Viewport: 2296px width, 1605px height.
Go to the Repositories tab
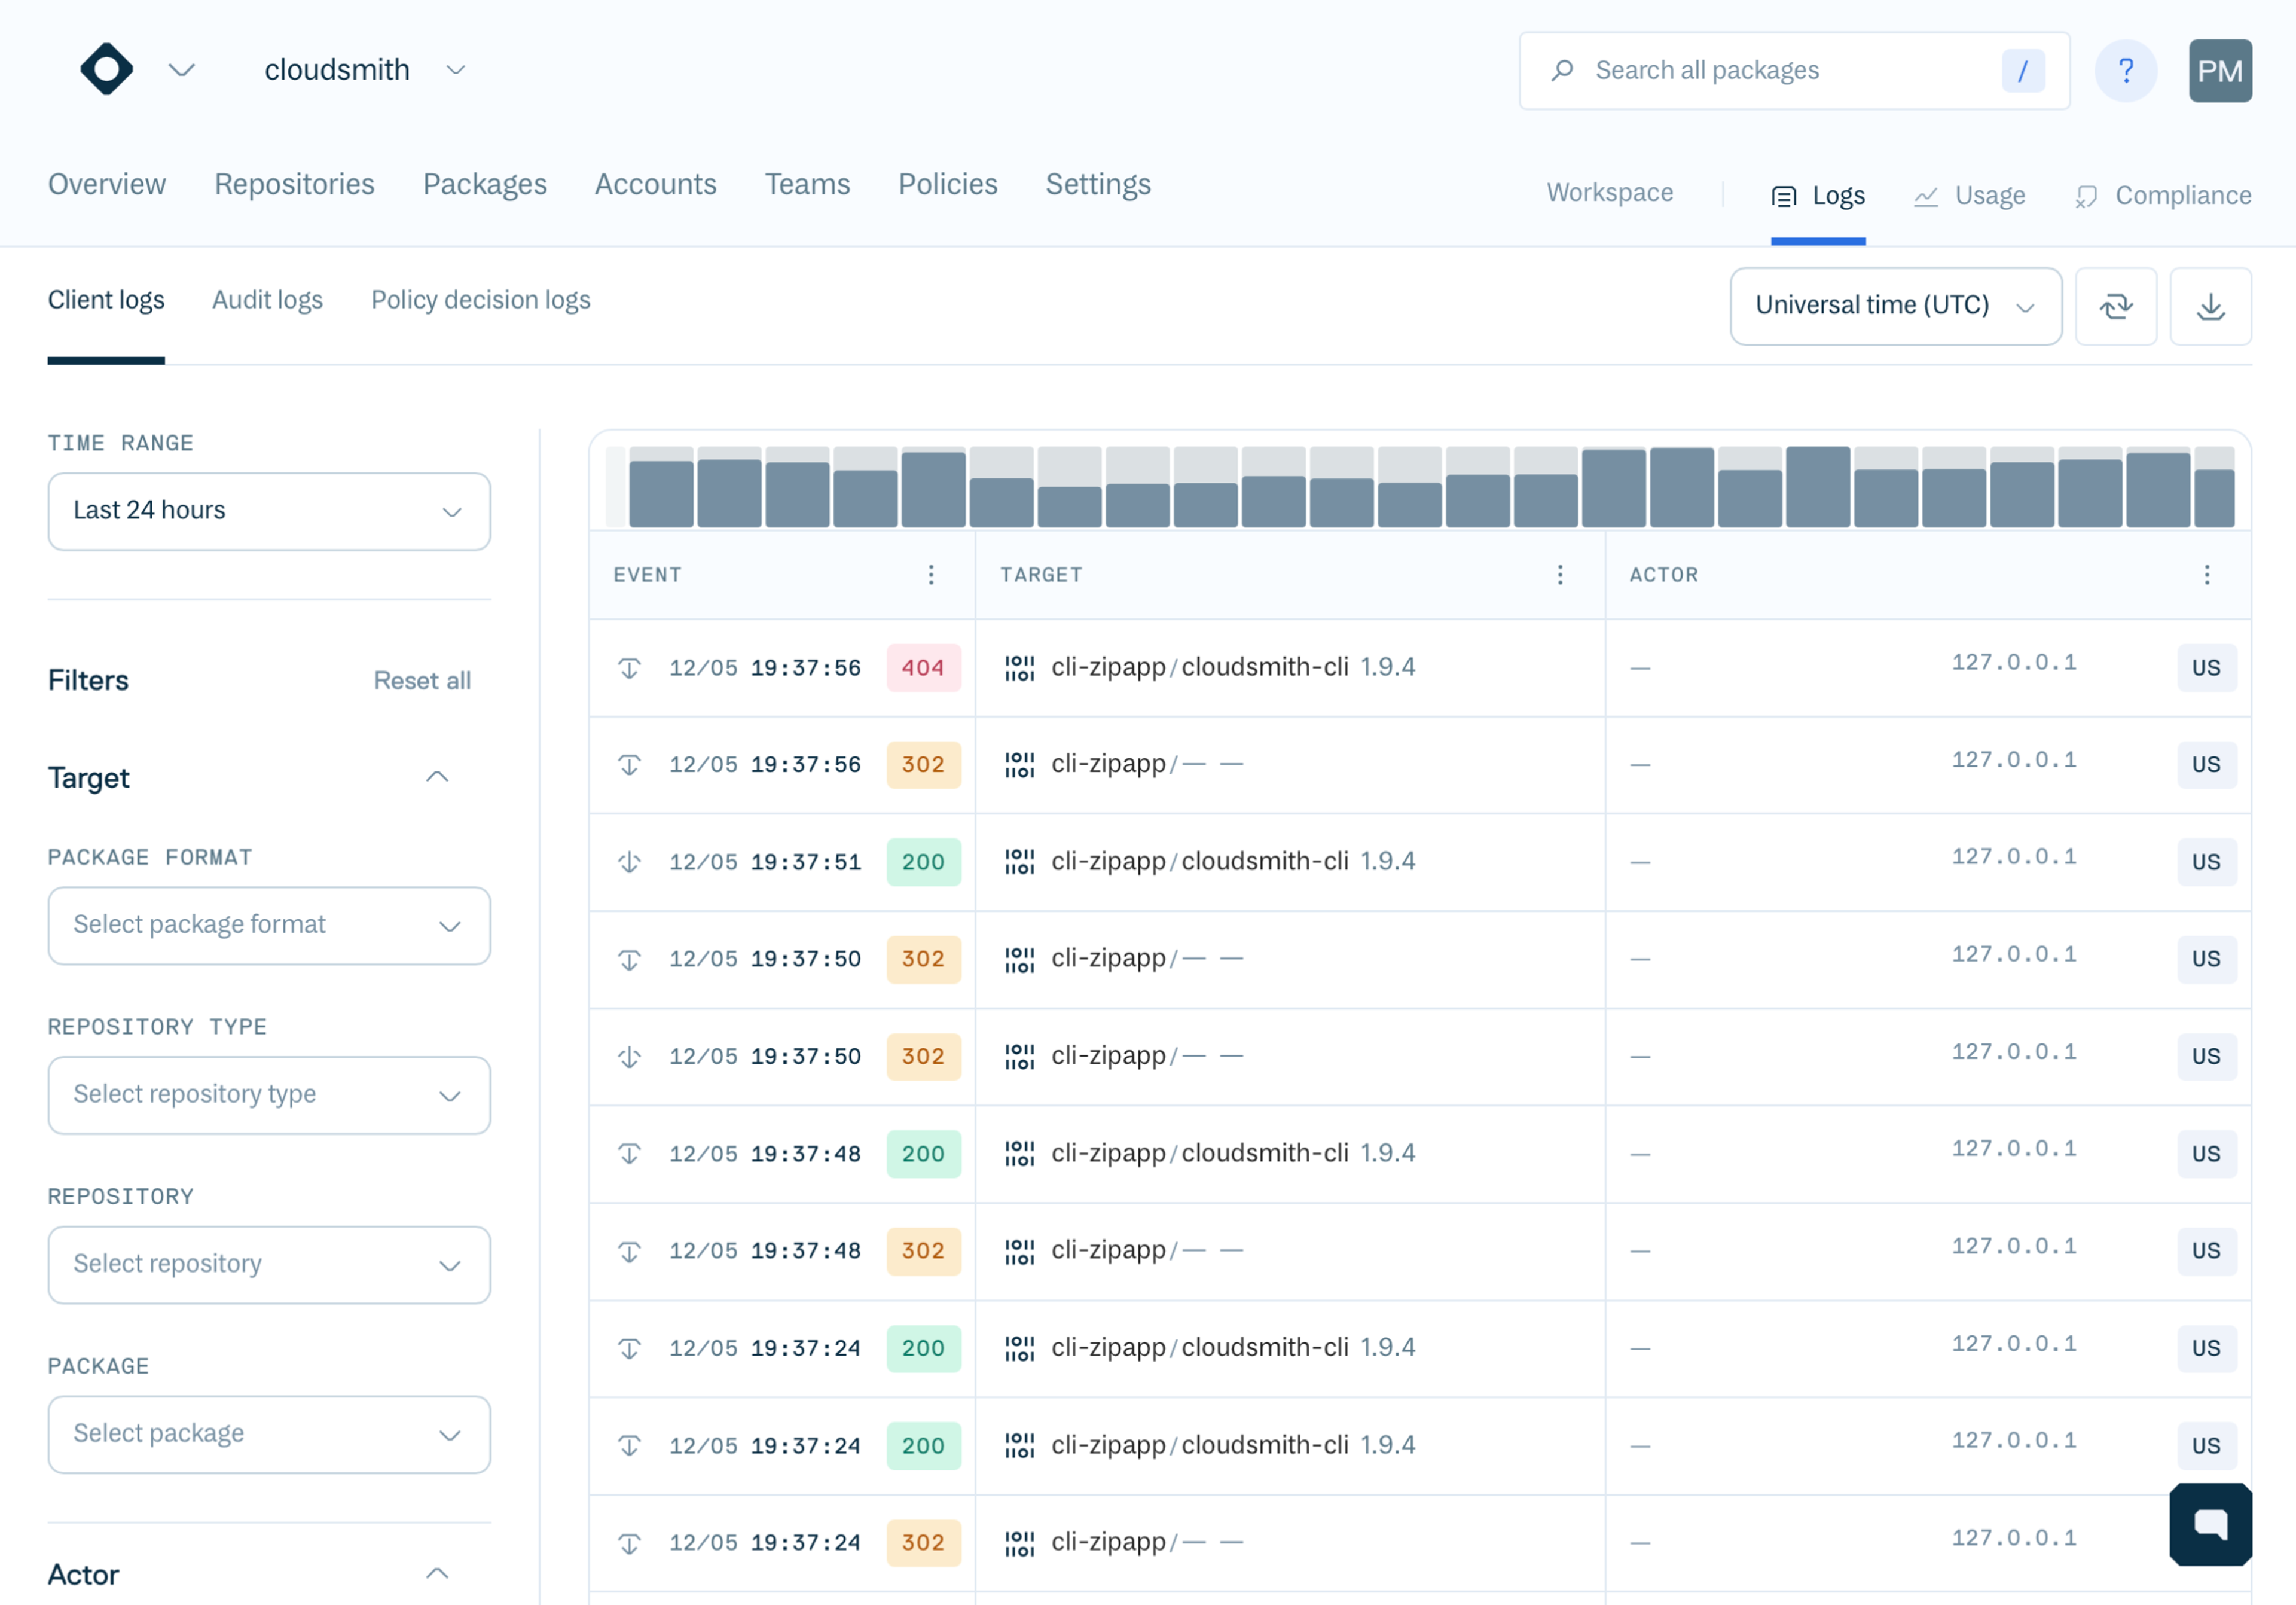click(x=294, y=184)
